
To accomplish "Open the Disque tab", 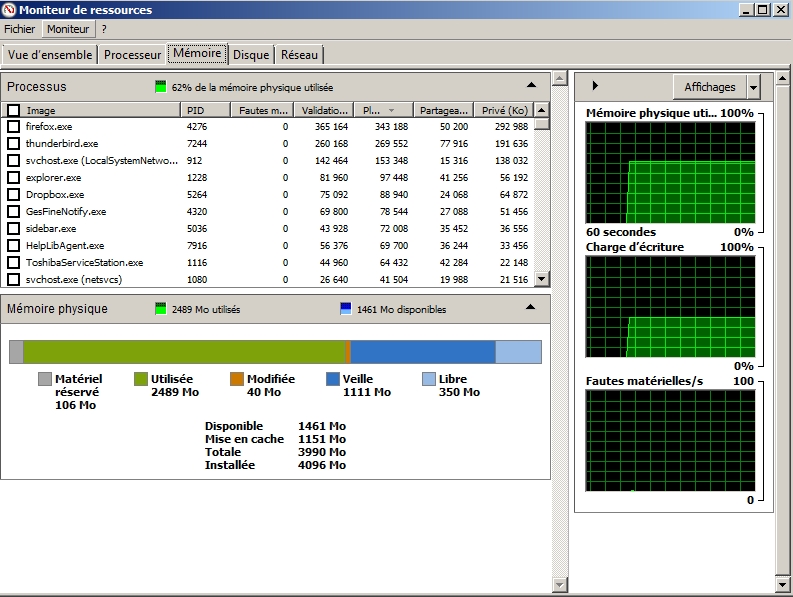I will pos(251,55).
